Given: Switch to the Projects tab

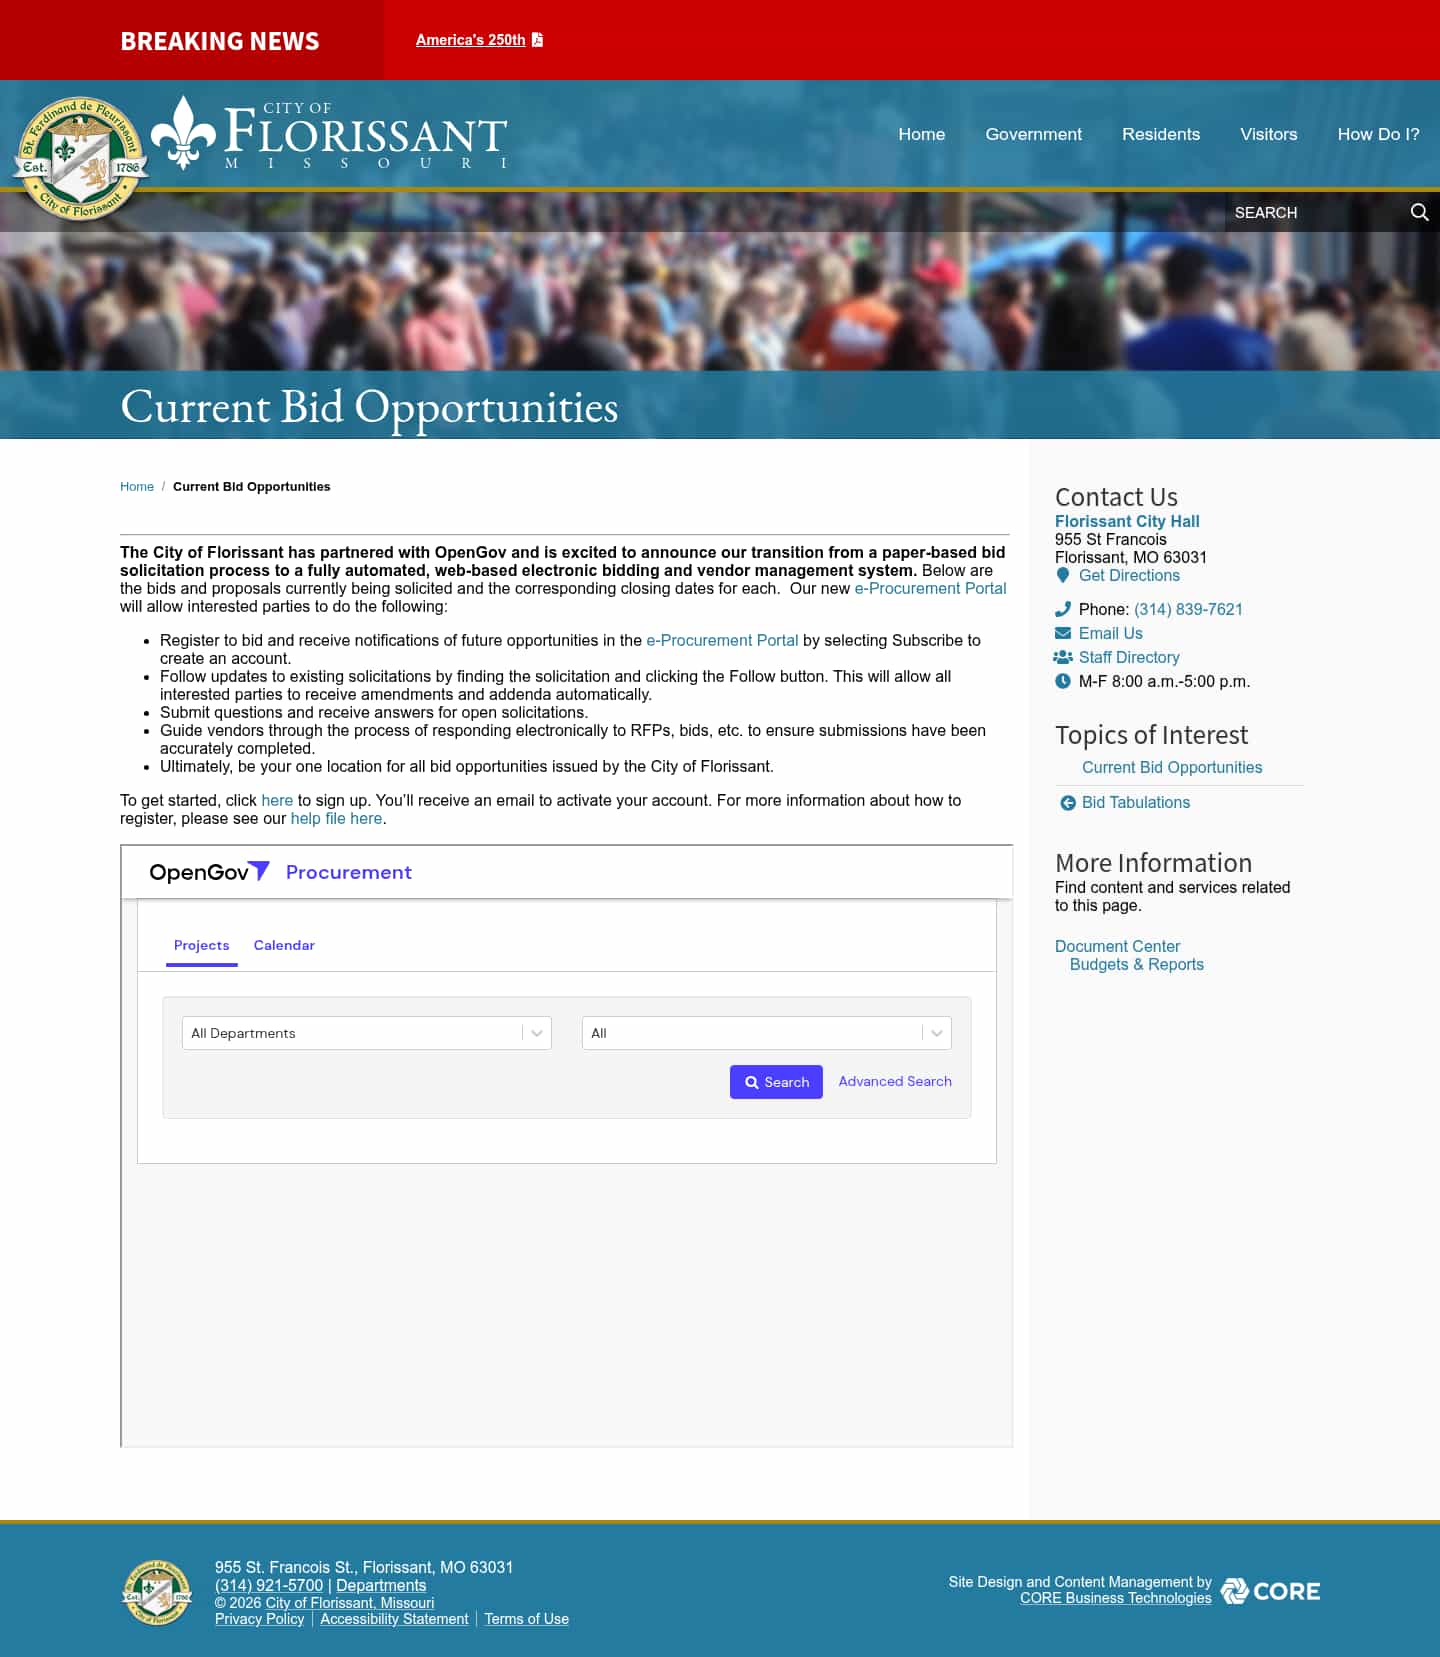Looking at the screenshot, I should pos(201,945).
